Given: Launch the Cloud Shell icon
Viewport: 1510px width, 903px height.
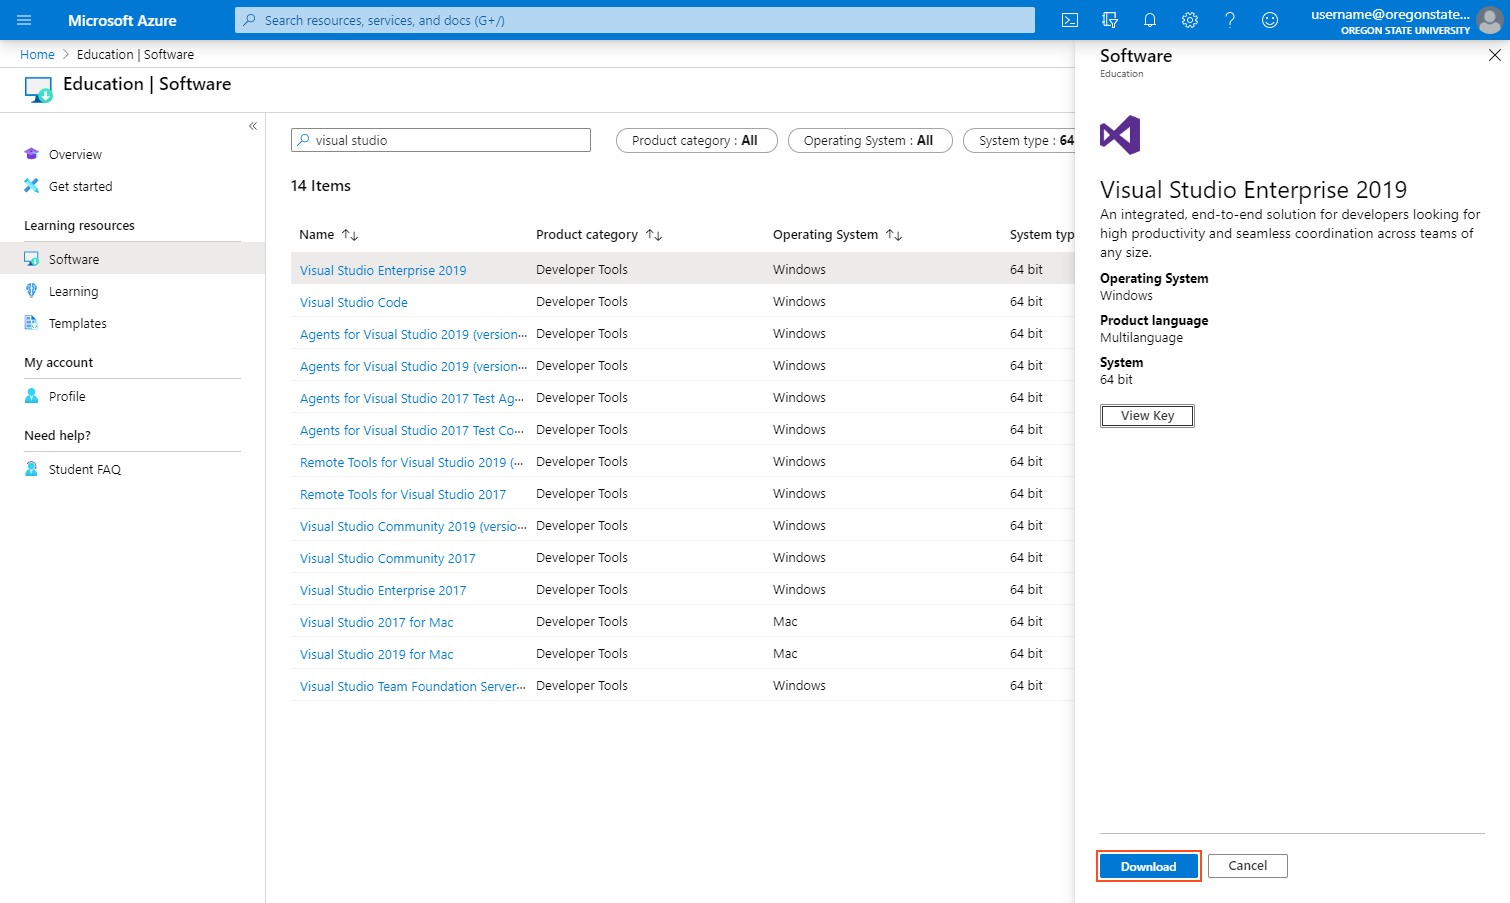Looking at the screenshot, I should pos(1069,20).
